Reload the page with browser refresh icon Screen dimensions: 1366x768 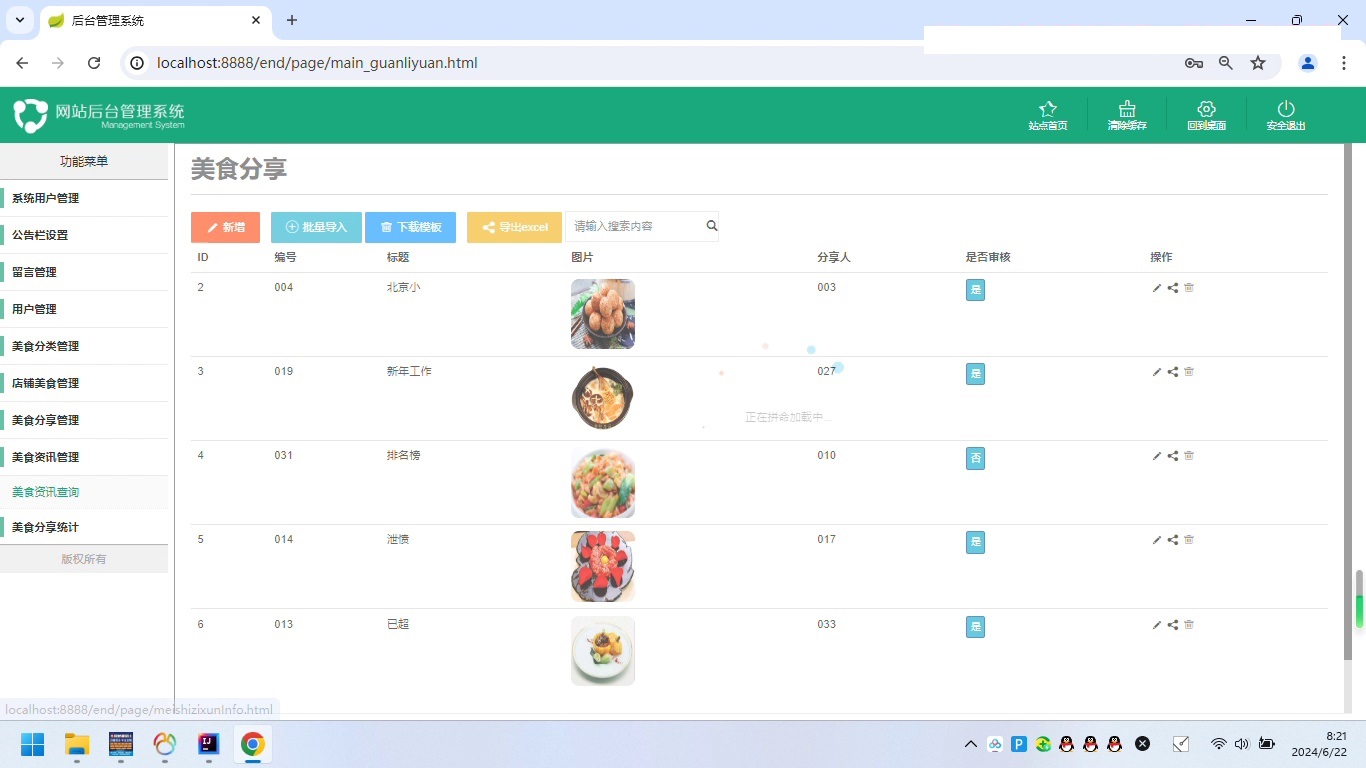(x=94, y=63)
